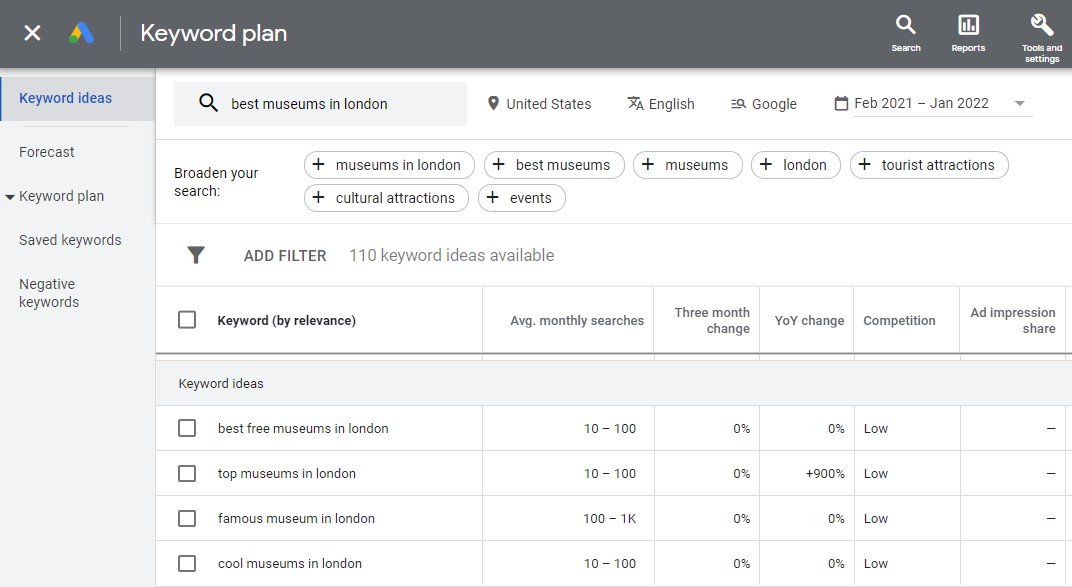This screenshot has width=1072, height=587.
Task: Select all keywords with the header checkbox
Action: click(187, 318)
